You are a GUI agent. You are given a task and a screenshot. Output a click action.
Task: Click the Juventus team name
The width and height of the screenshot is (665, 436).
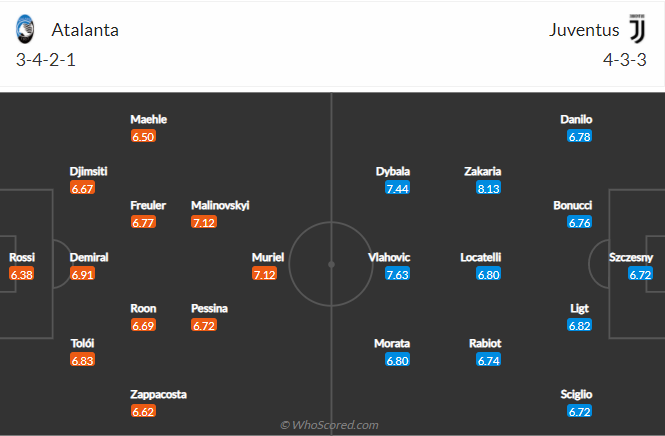tap(584, 30)
